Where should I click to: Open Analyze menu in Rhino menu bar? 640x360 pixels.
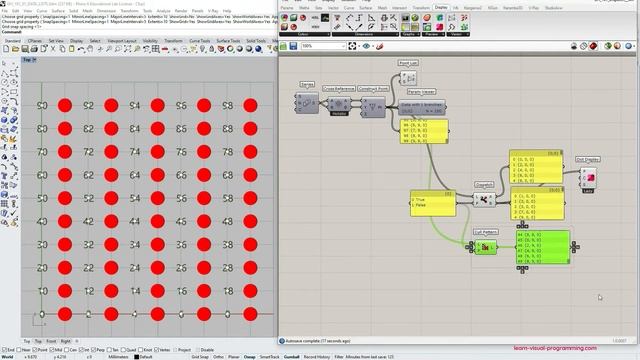tap(163, 11)
